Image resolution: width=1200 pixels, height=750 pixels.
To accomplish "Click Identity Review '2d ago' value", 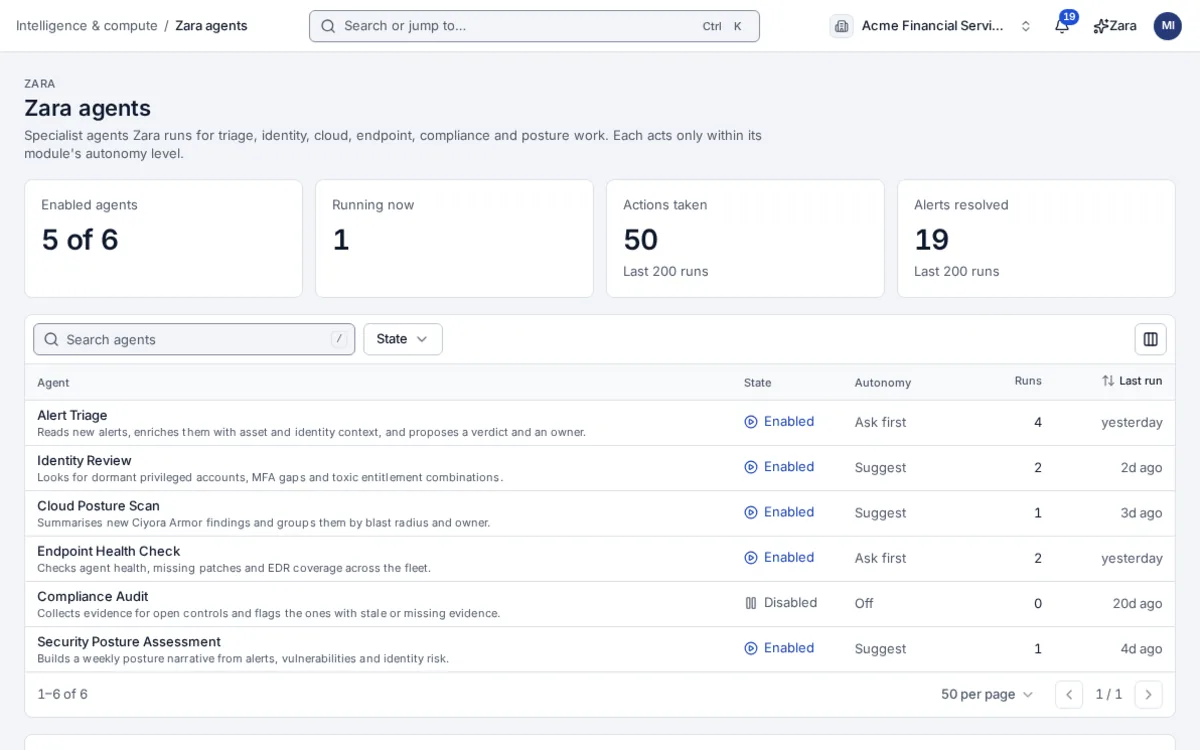I will [x=1141, y=467].
